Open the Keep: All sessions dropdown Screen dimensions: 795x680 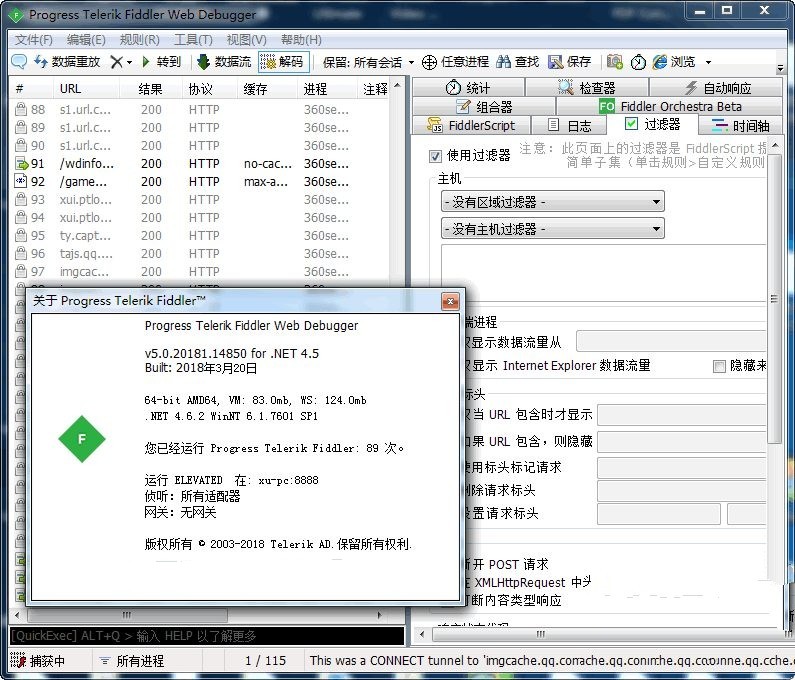click(368, 62)
